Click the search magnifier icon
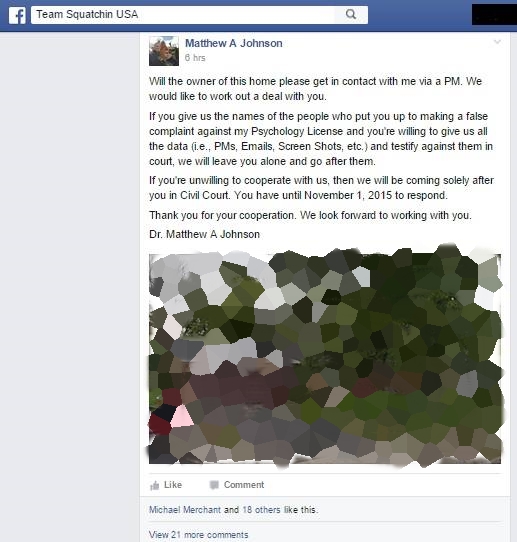 tap(351, 15)
